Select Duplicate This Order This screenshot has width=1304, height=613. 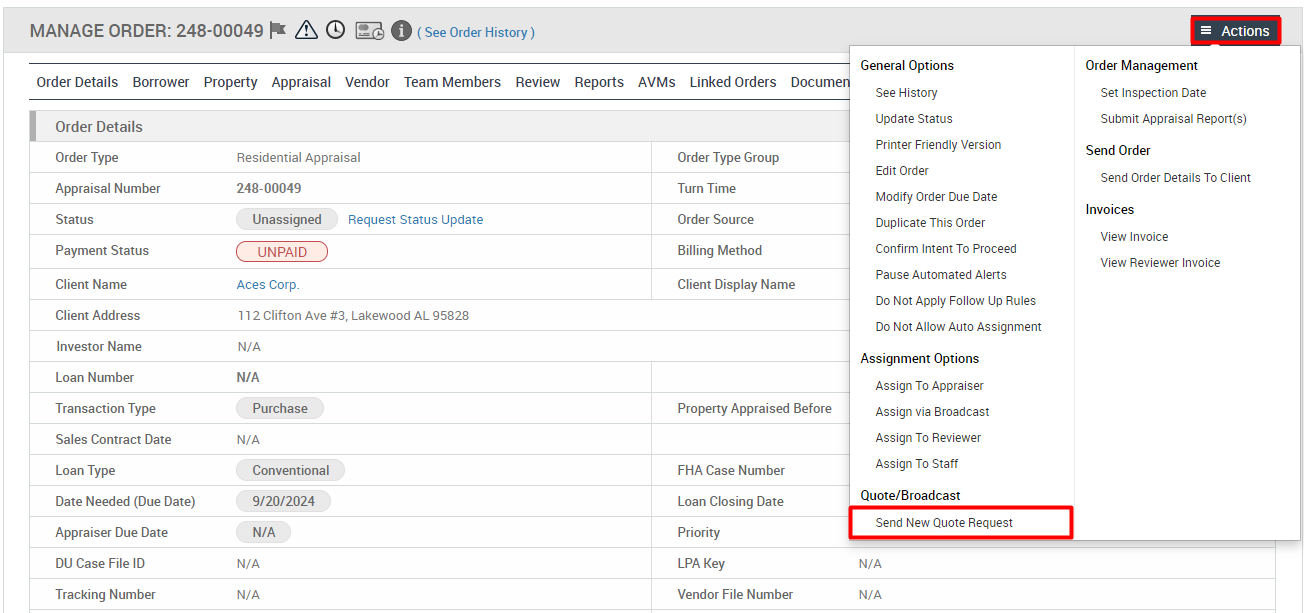[x=930, y=223]
